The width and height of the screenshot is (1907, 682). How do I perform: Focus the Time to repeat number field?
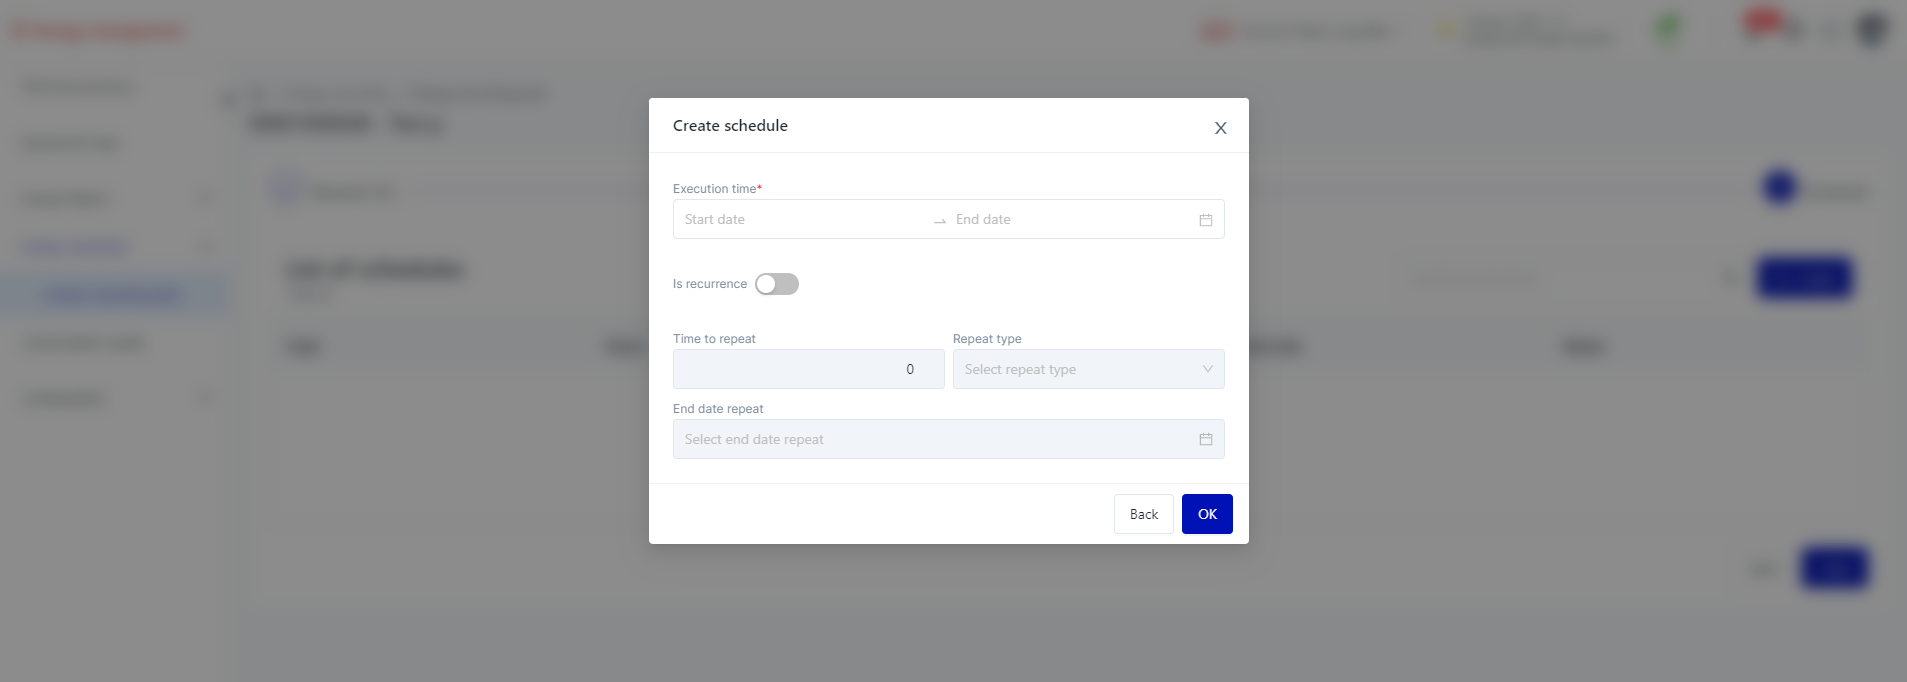[808, 369]
